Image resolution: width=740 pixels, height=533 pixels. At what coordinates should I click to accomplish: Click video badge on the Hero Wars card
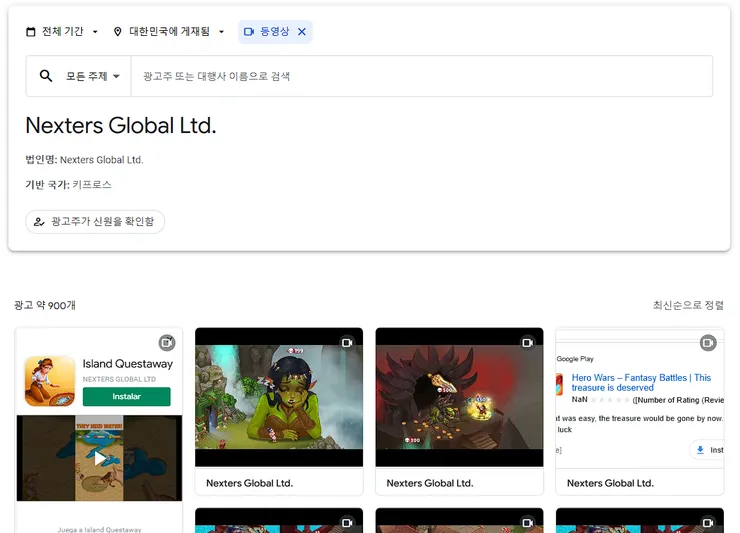[708, 343]
